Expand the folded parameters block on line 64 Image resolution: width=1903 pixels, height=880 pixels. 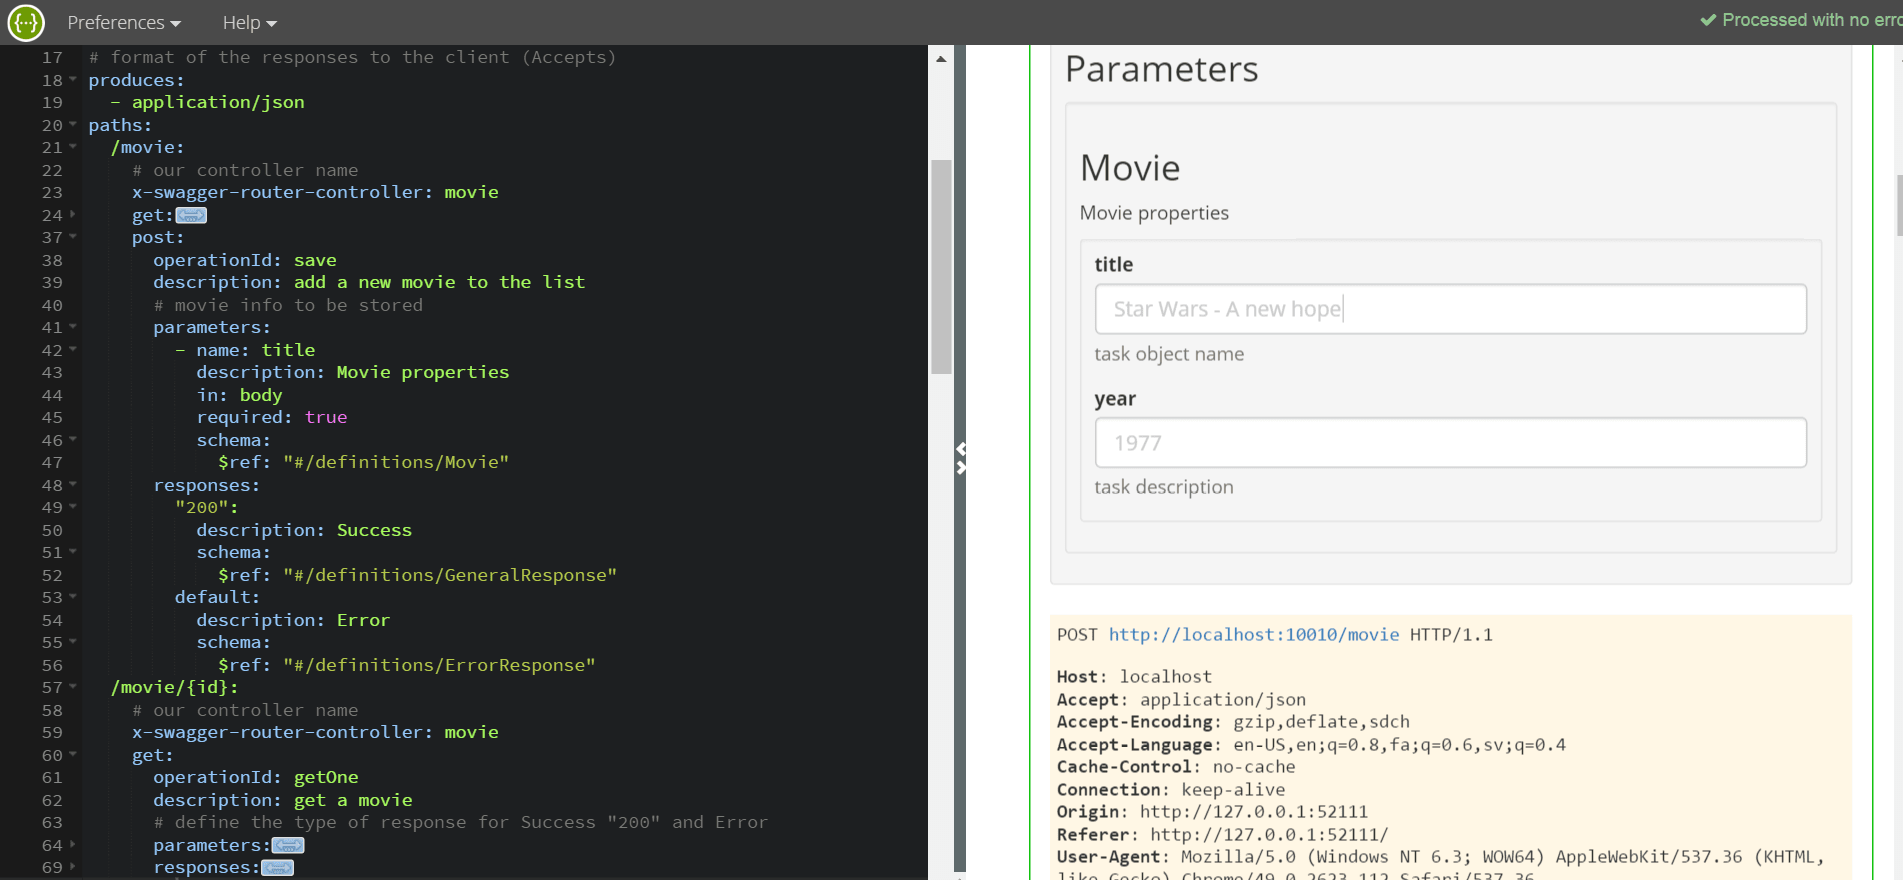coord(288,845)
